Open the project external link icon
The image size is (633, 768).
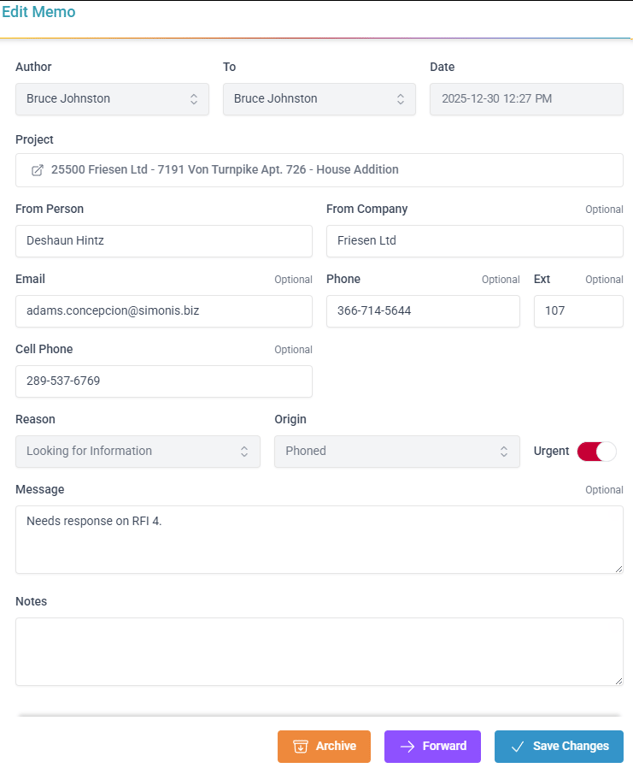(x=37, y=170)
